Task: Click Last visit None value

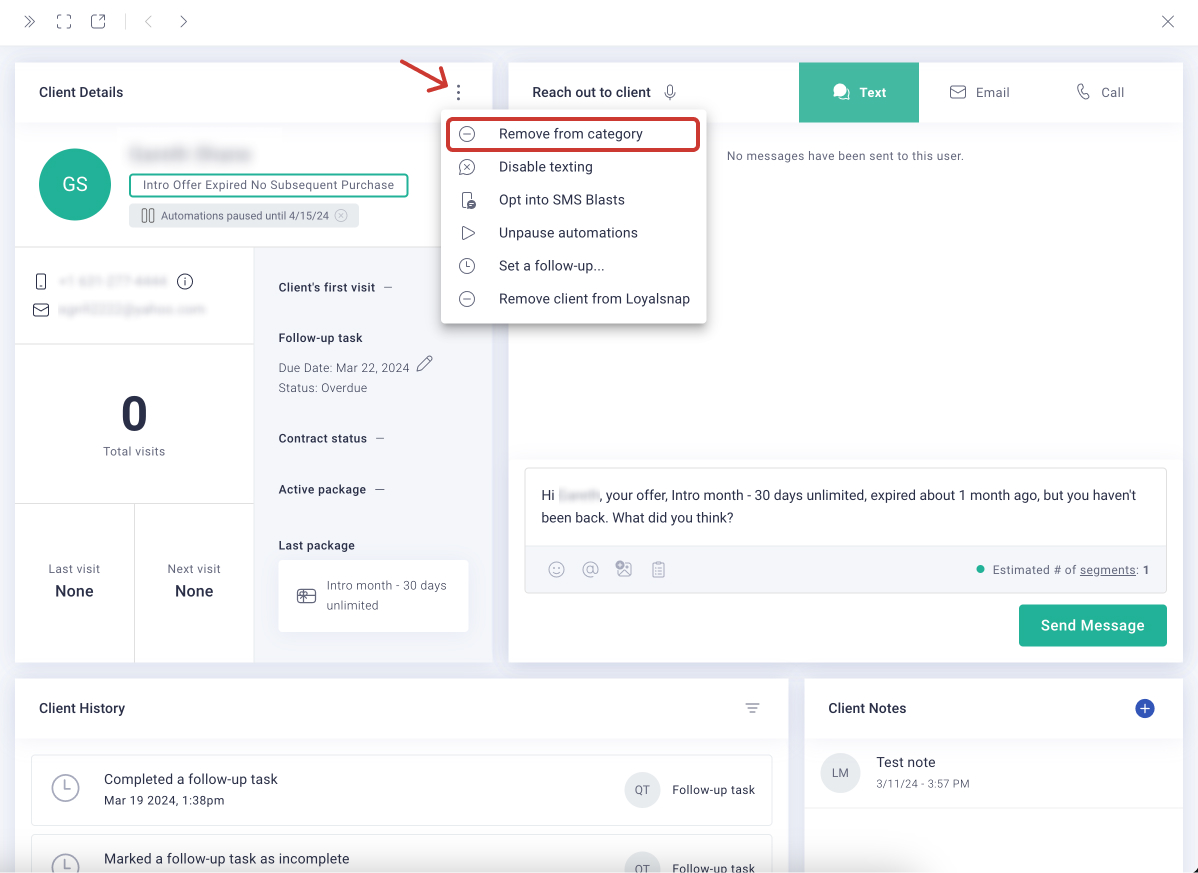Action: (74, 591)
